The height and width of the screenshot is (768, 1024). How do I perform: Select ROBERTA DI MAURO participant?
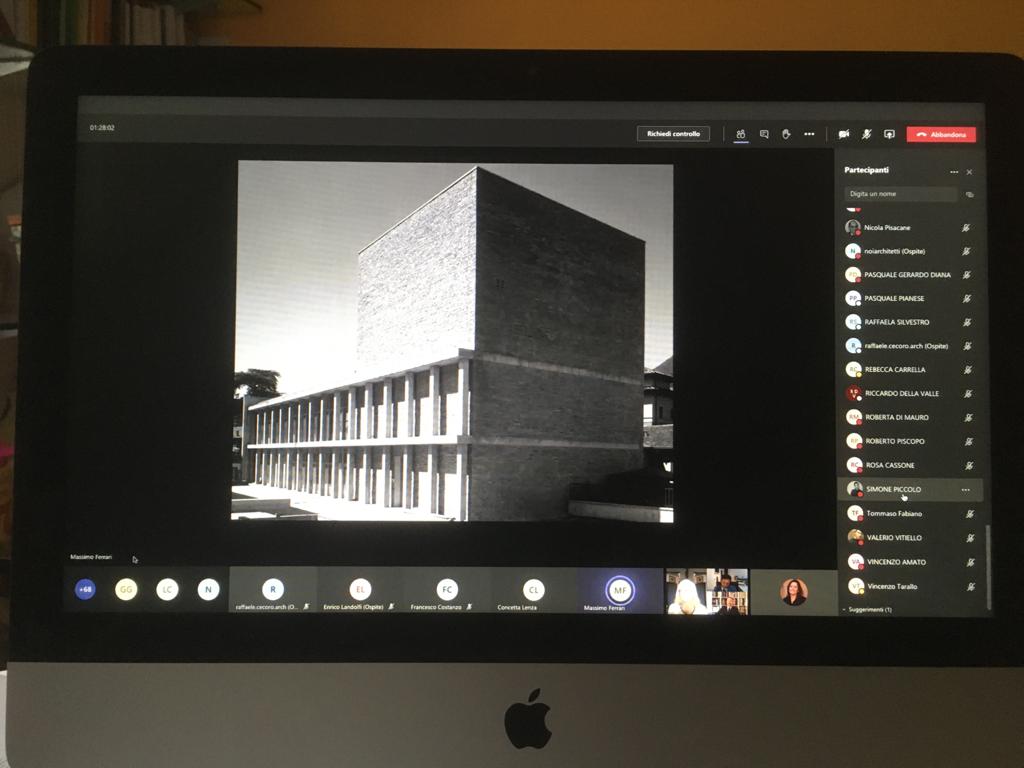pos(910,417)
